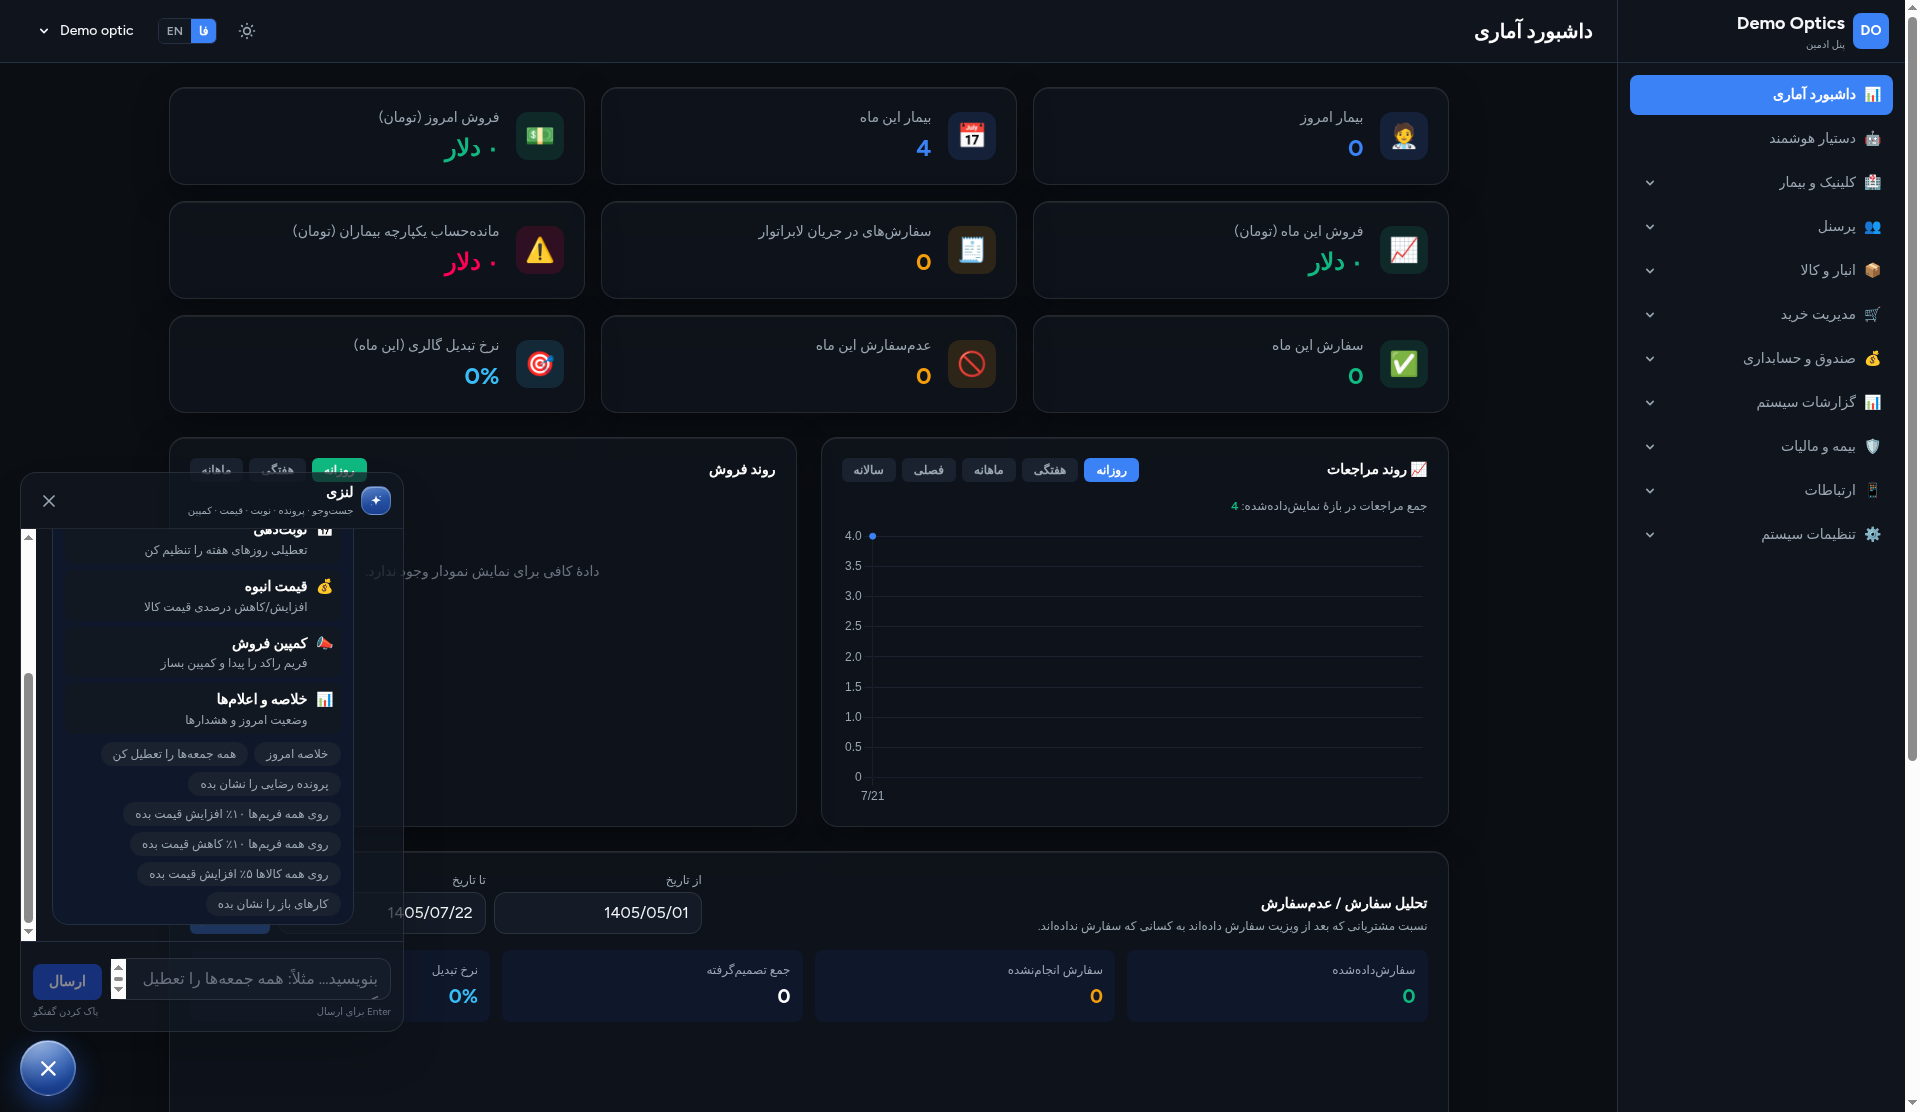Screen dimensions: 1920x1112
Task: Open the Demo optic account dropdown
Action: pos(86,31)
